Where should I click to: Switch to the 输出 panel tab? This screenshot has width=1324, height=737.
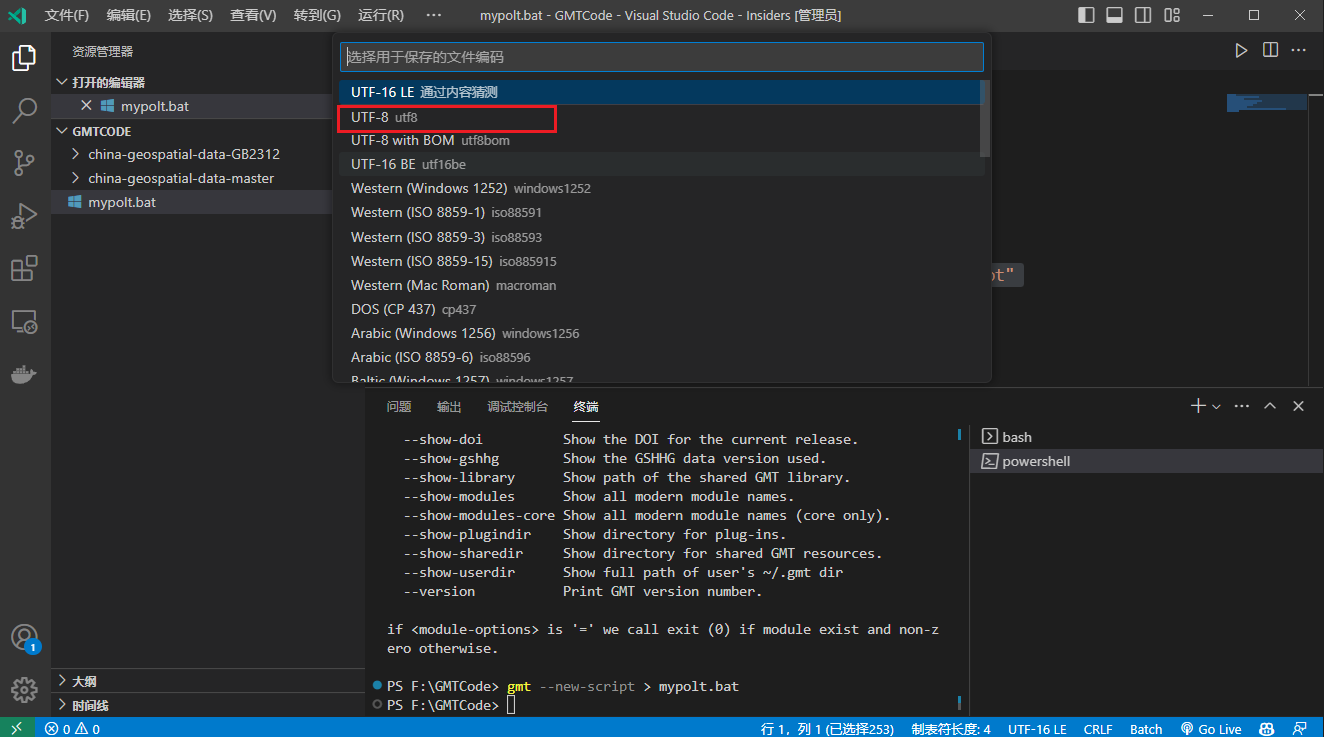click(449, 406)
